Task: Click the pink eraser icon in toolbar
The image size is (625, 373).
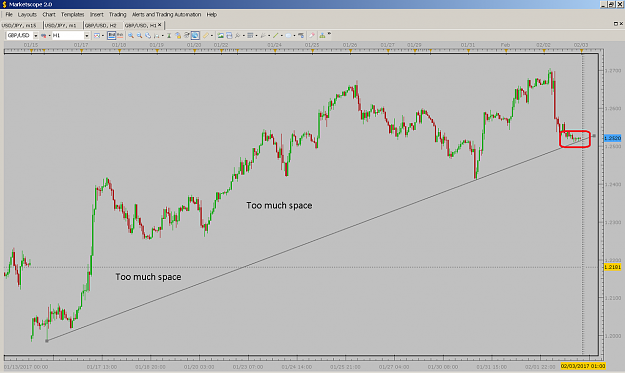Action: click(312, 35)
